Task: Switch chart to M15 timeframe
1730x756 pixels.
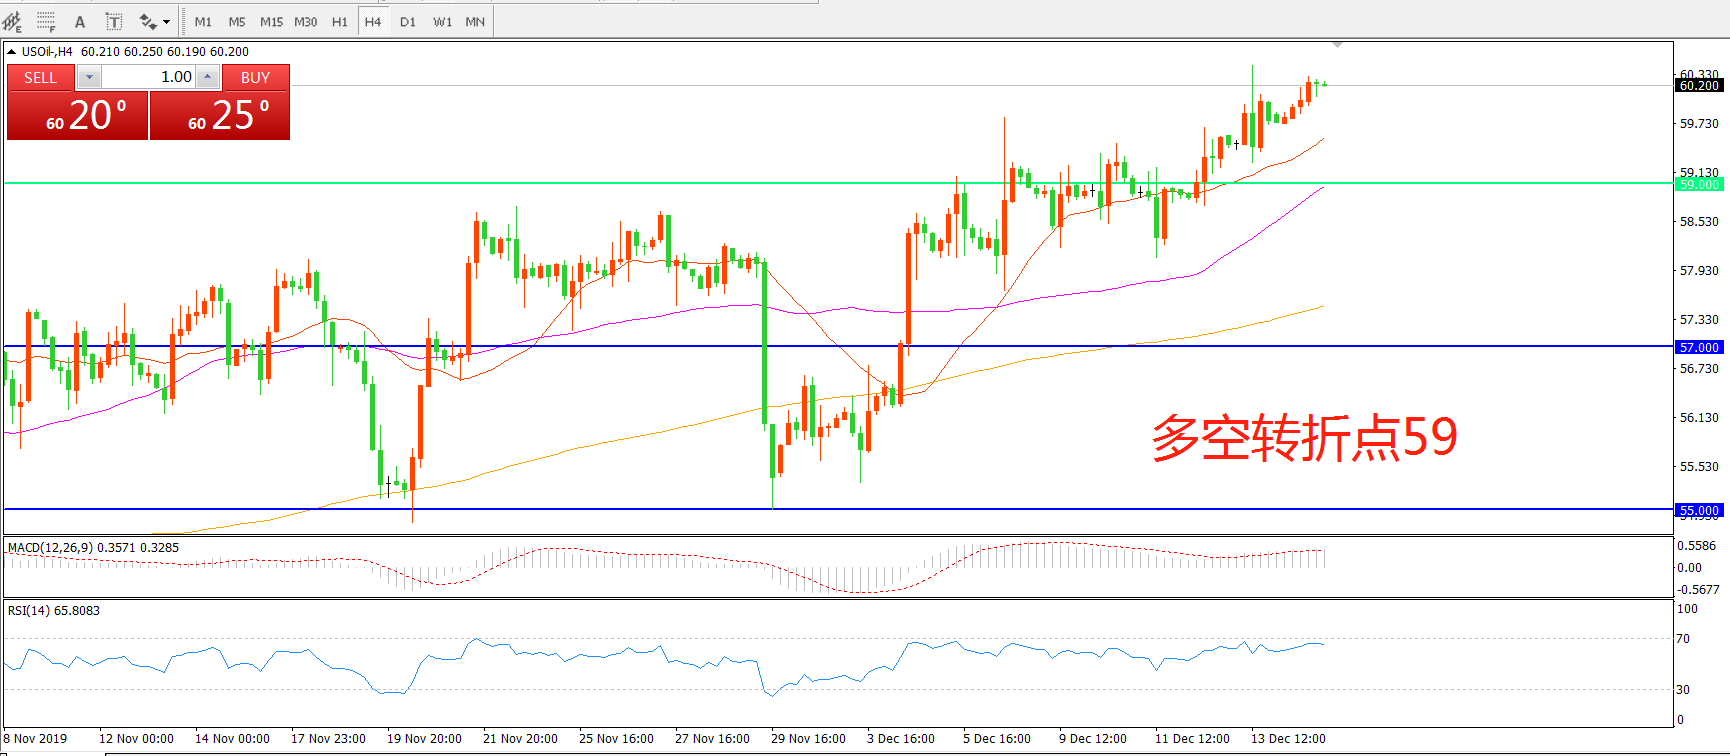Action: tap(271, 21)
